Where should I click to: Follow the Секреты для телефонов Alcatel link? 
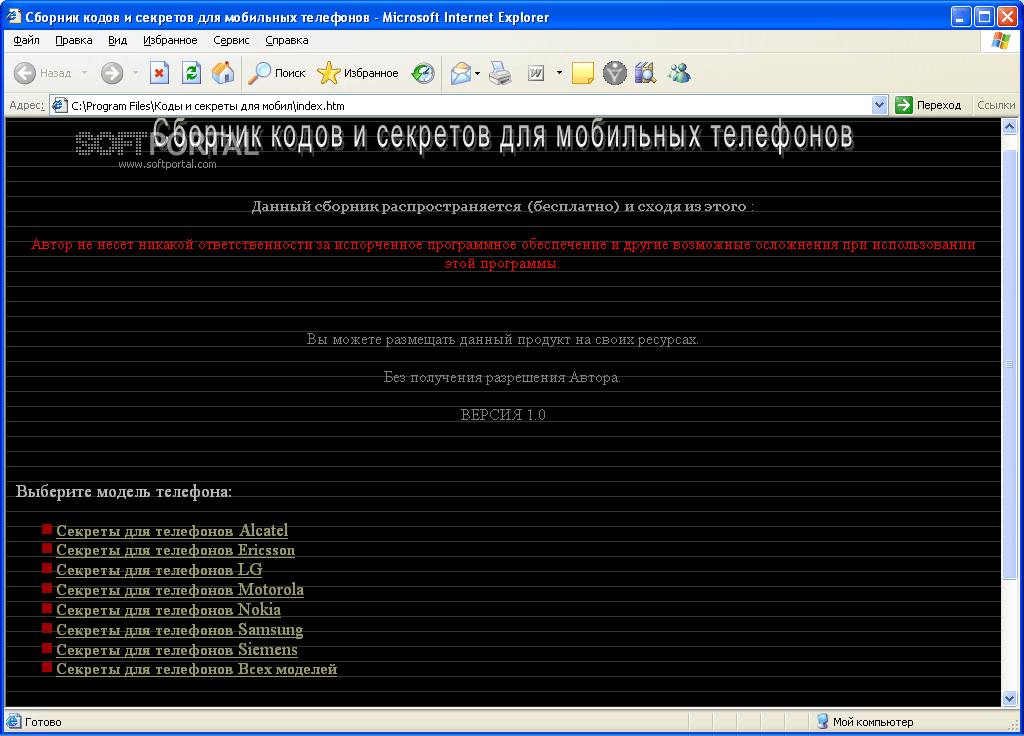click(171, 531)
